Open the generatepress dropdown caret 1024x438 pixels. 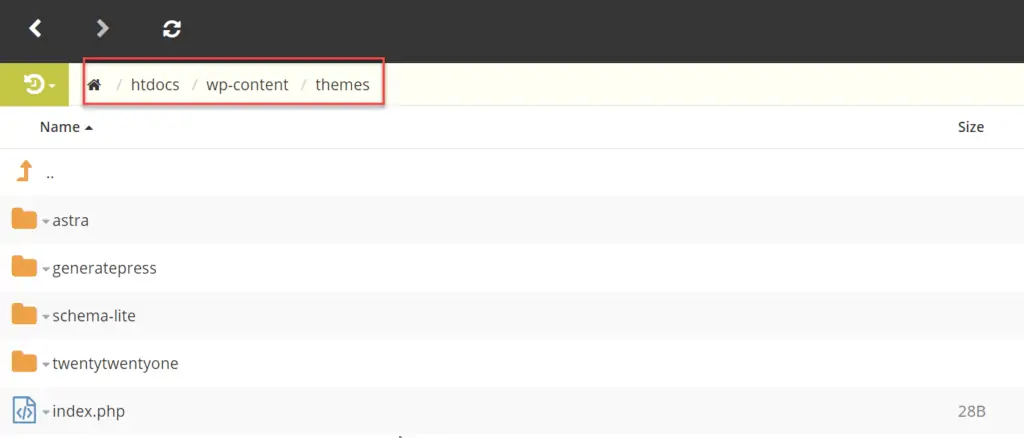pyautogui.click(x=46, y=270)
